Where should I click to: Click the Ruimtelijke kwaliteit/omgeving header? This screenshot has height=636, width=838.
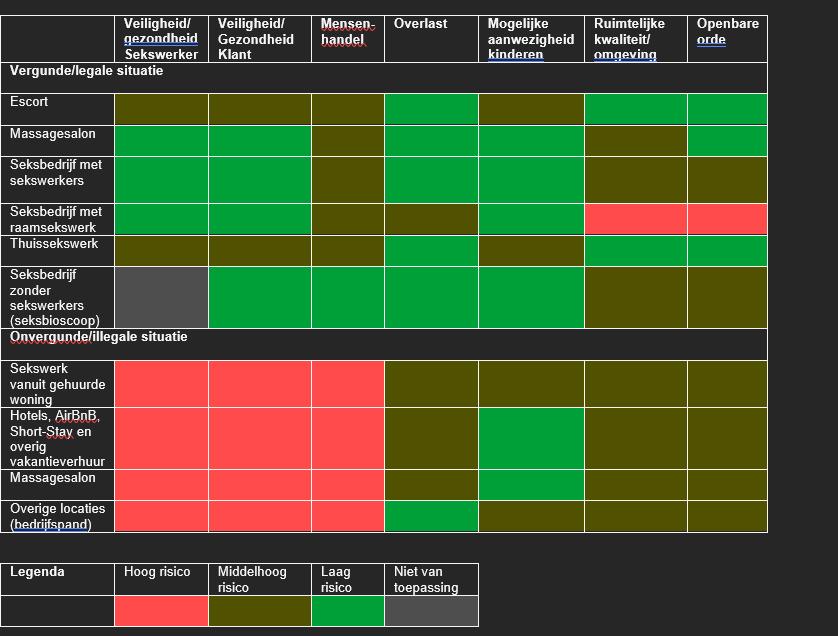629,39
